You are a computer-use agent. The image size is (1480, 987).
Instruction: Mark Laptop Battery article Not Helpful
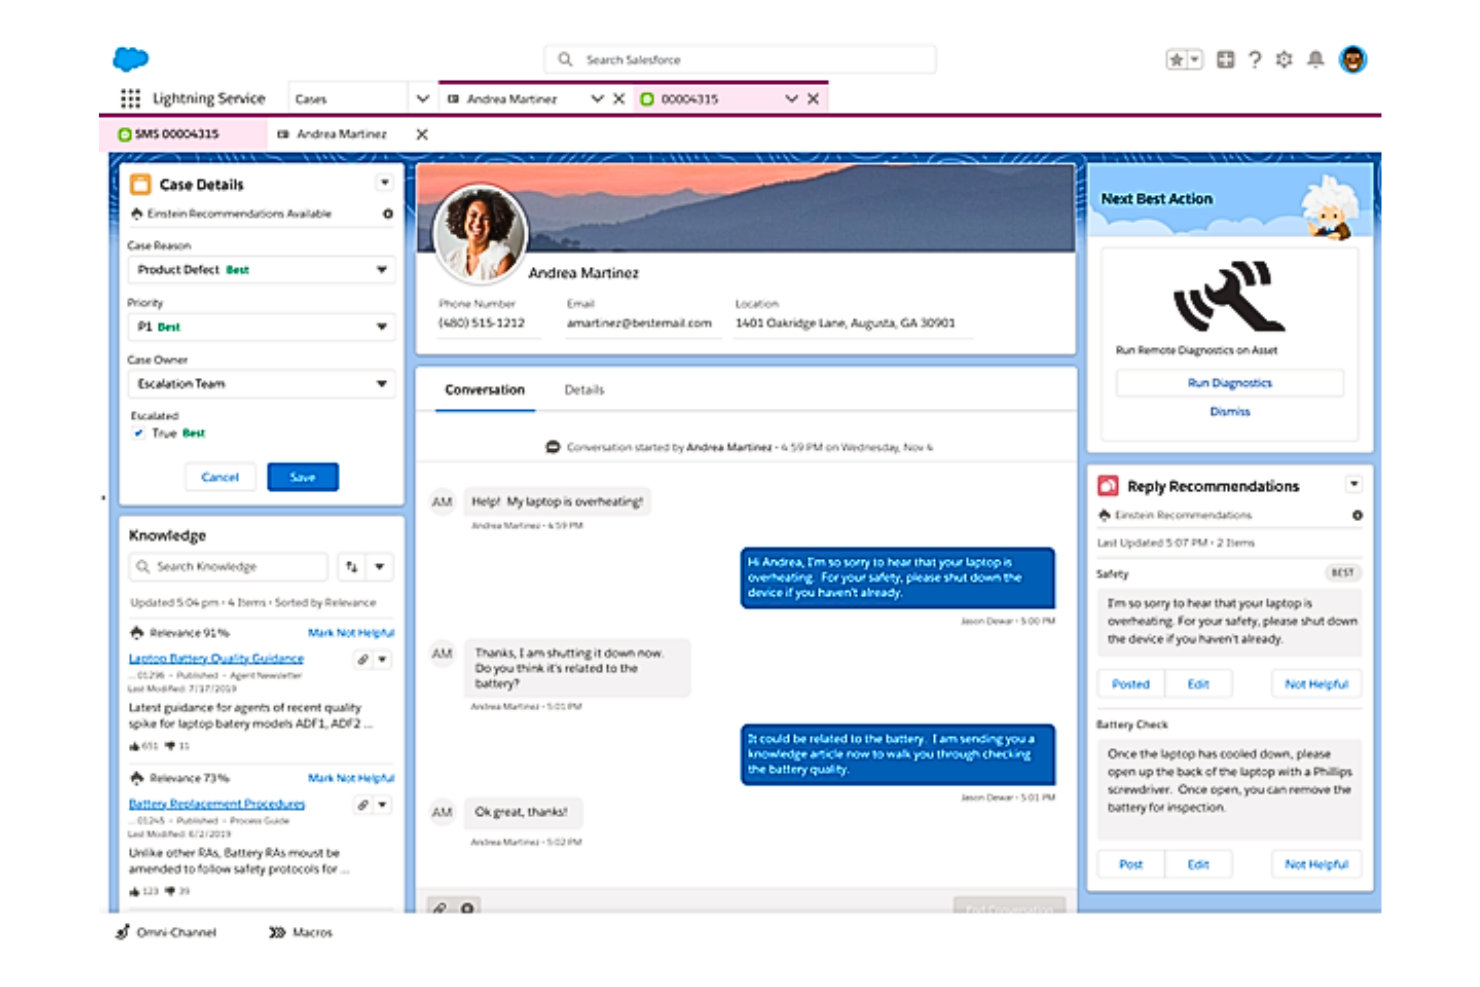point(351,633)
